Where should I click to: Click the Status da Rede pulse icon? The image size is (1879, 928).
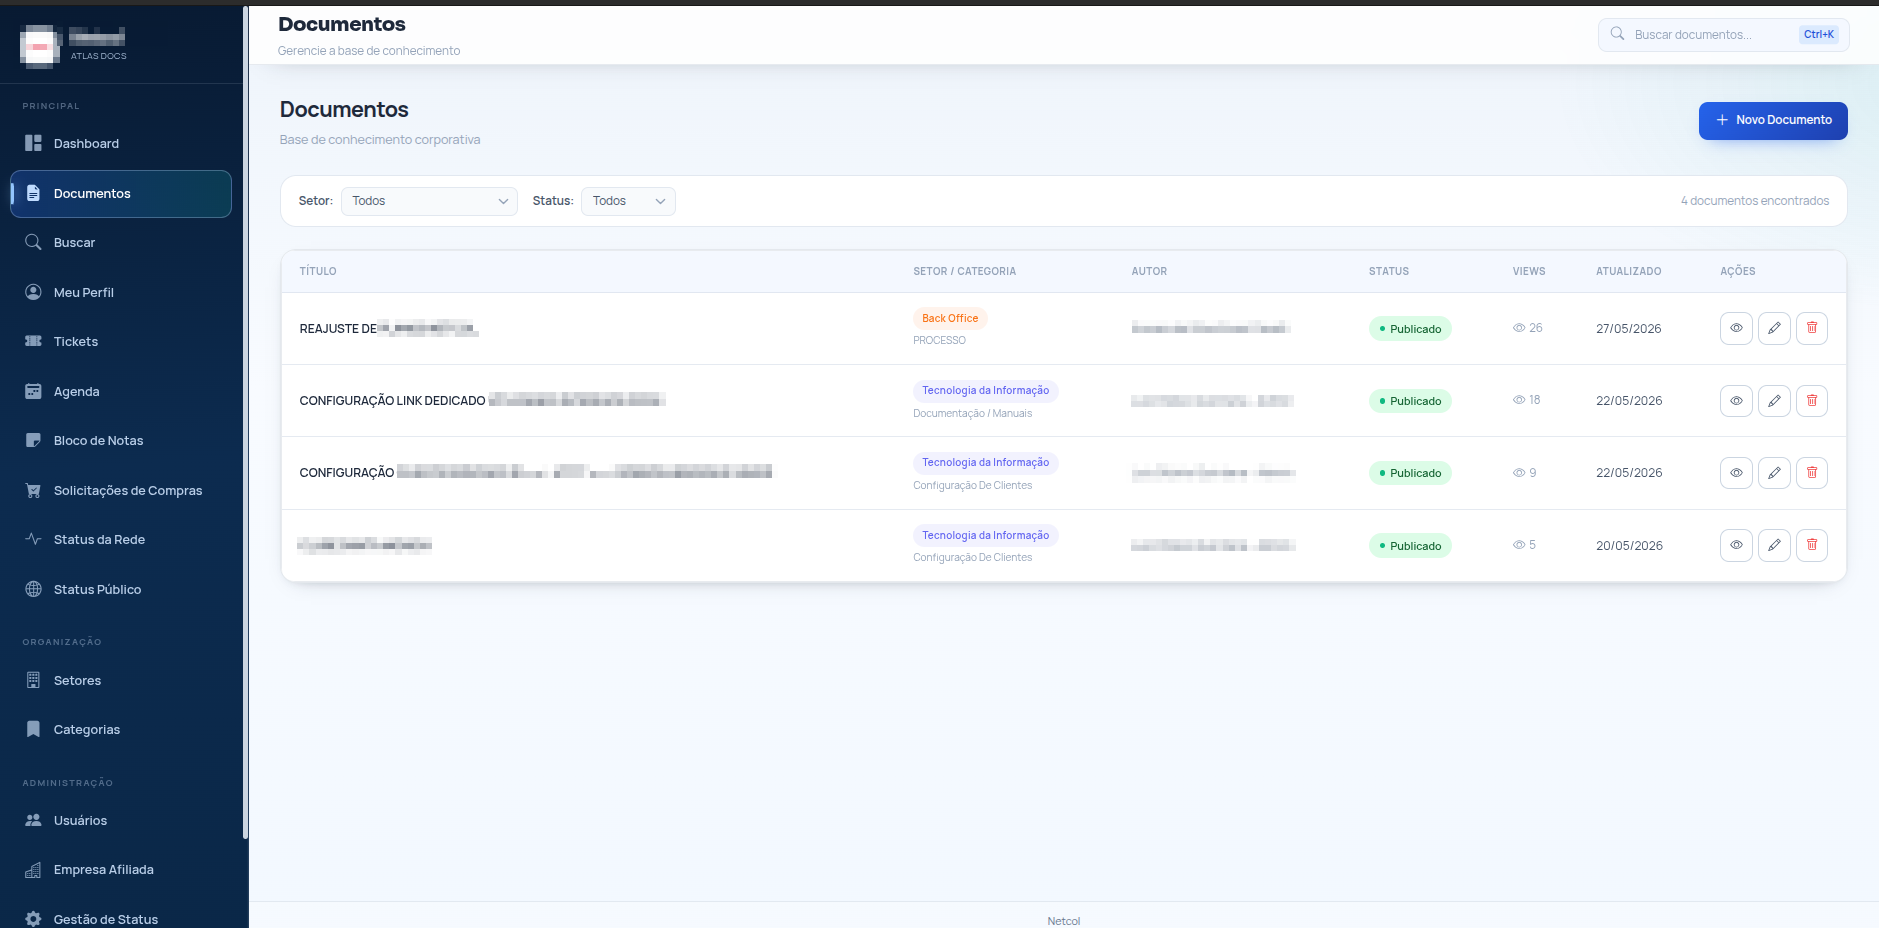[x=33, y=540]
